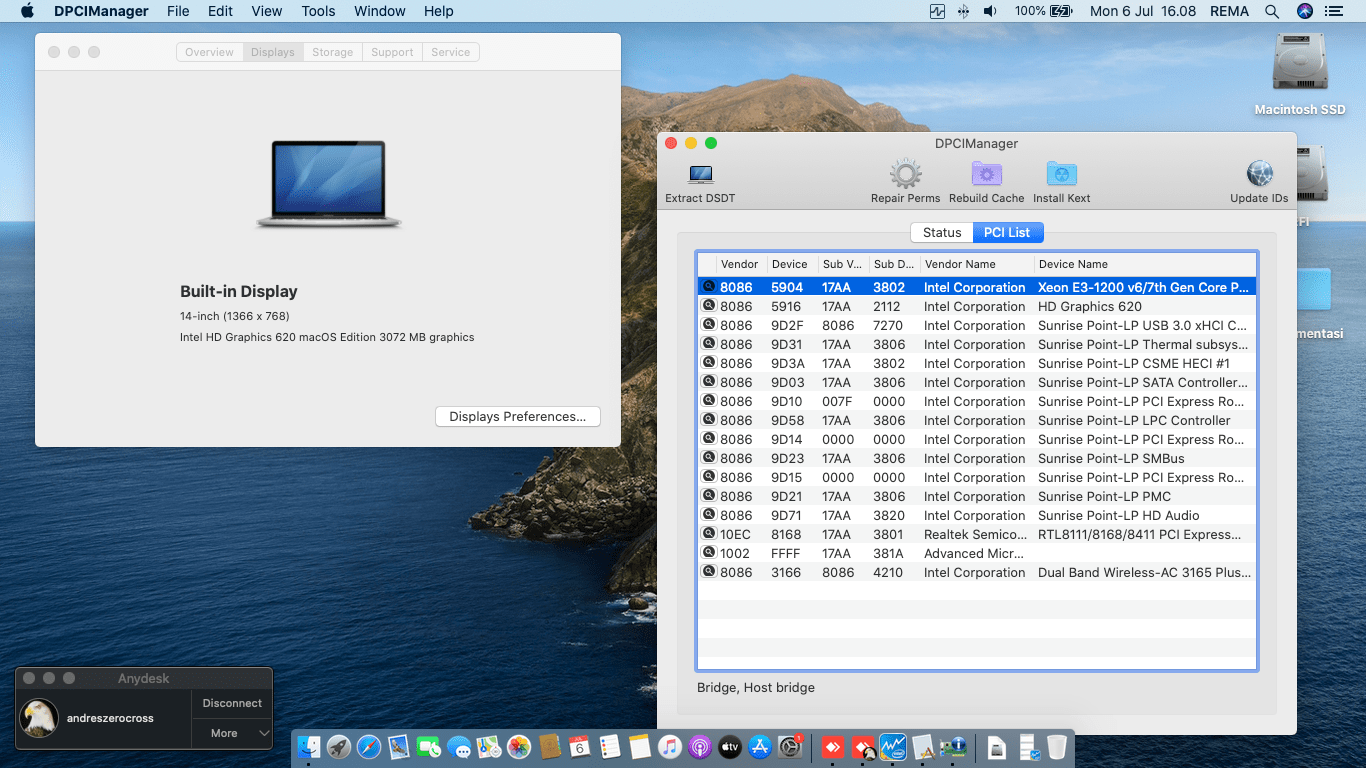Open the App Store from the Dock
Image resolution: width=1366 pixels, height=768 pixels.
[759, 746]
